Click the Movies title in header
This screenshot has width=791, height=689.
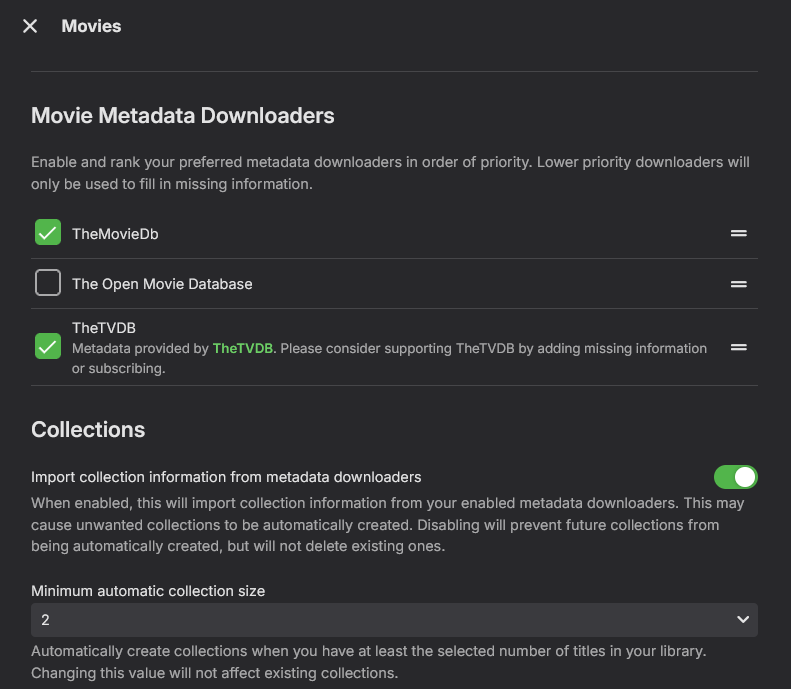pyautogui.click(x=91, y=26)
